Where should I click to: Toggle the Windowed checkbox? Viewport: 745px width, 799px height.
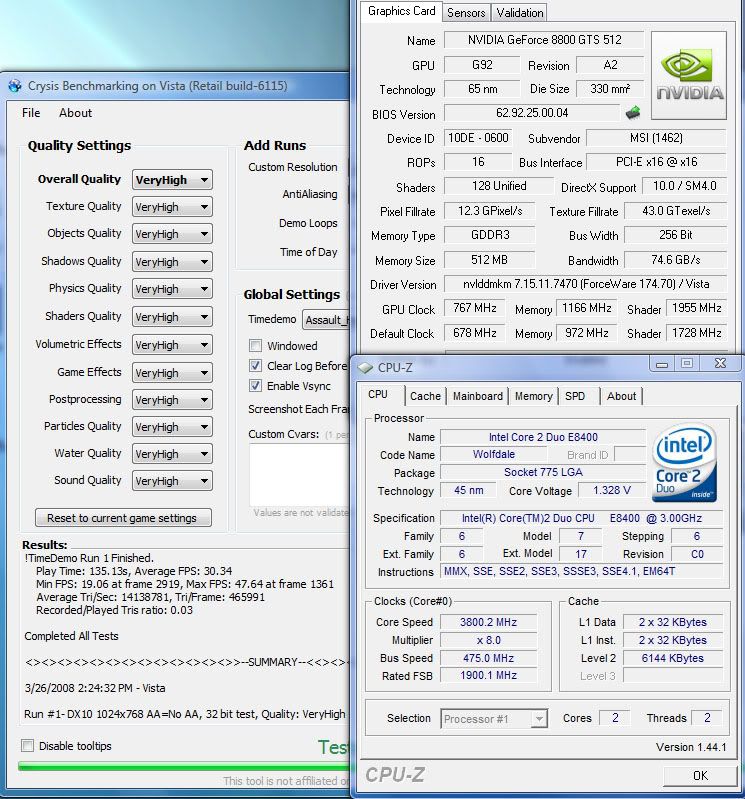[255, 346]
